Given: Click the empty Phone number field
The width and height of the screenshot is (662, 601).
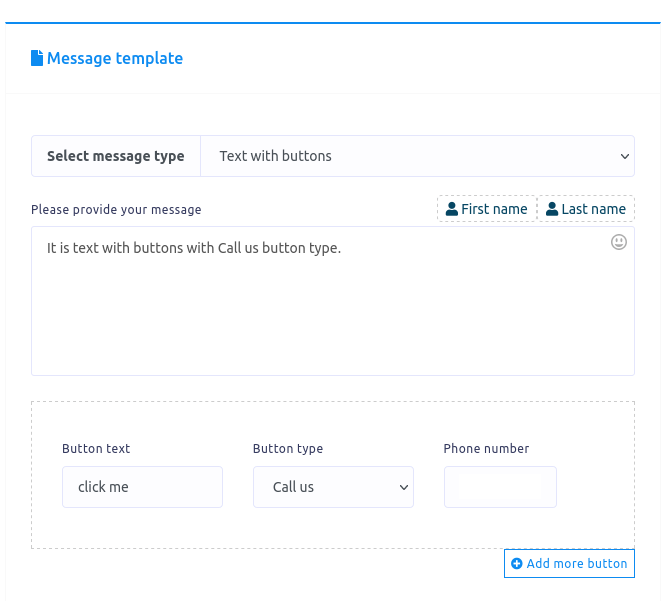Looking at the screenshot, I should 500,487.
